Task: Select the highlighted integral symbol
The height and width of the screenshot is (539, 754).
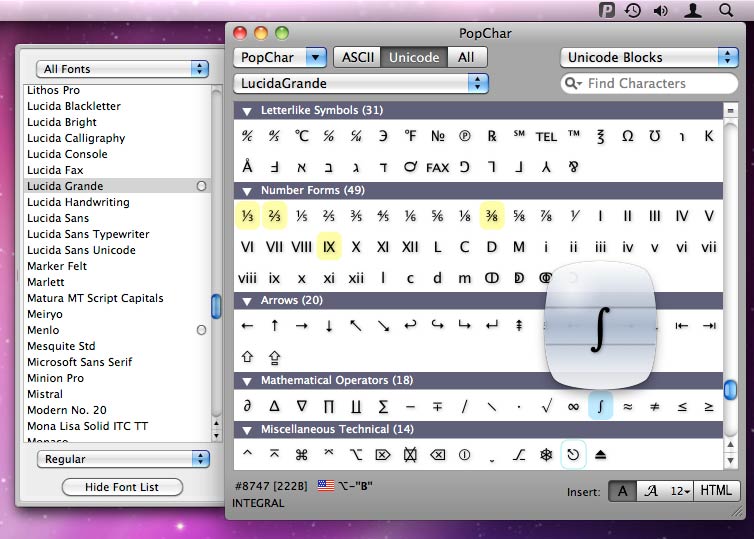Action: coord(600,406)
